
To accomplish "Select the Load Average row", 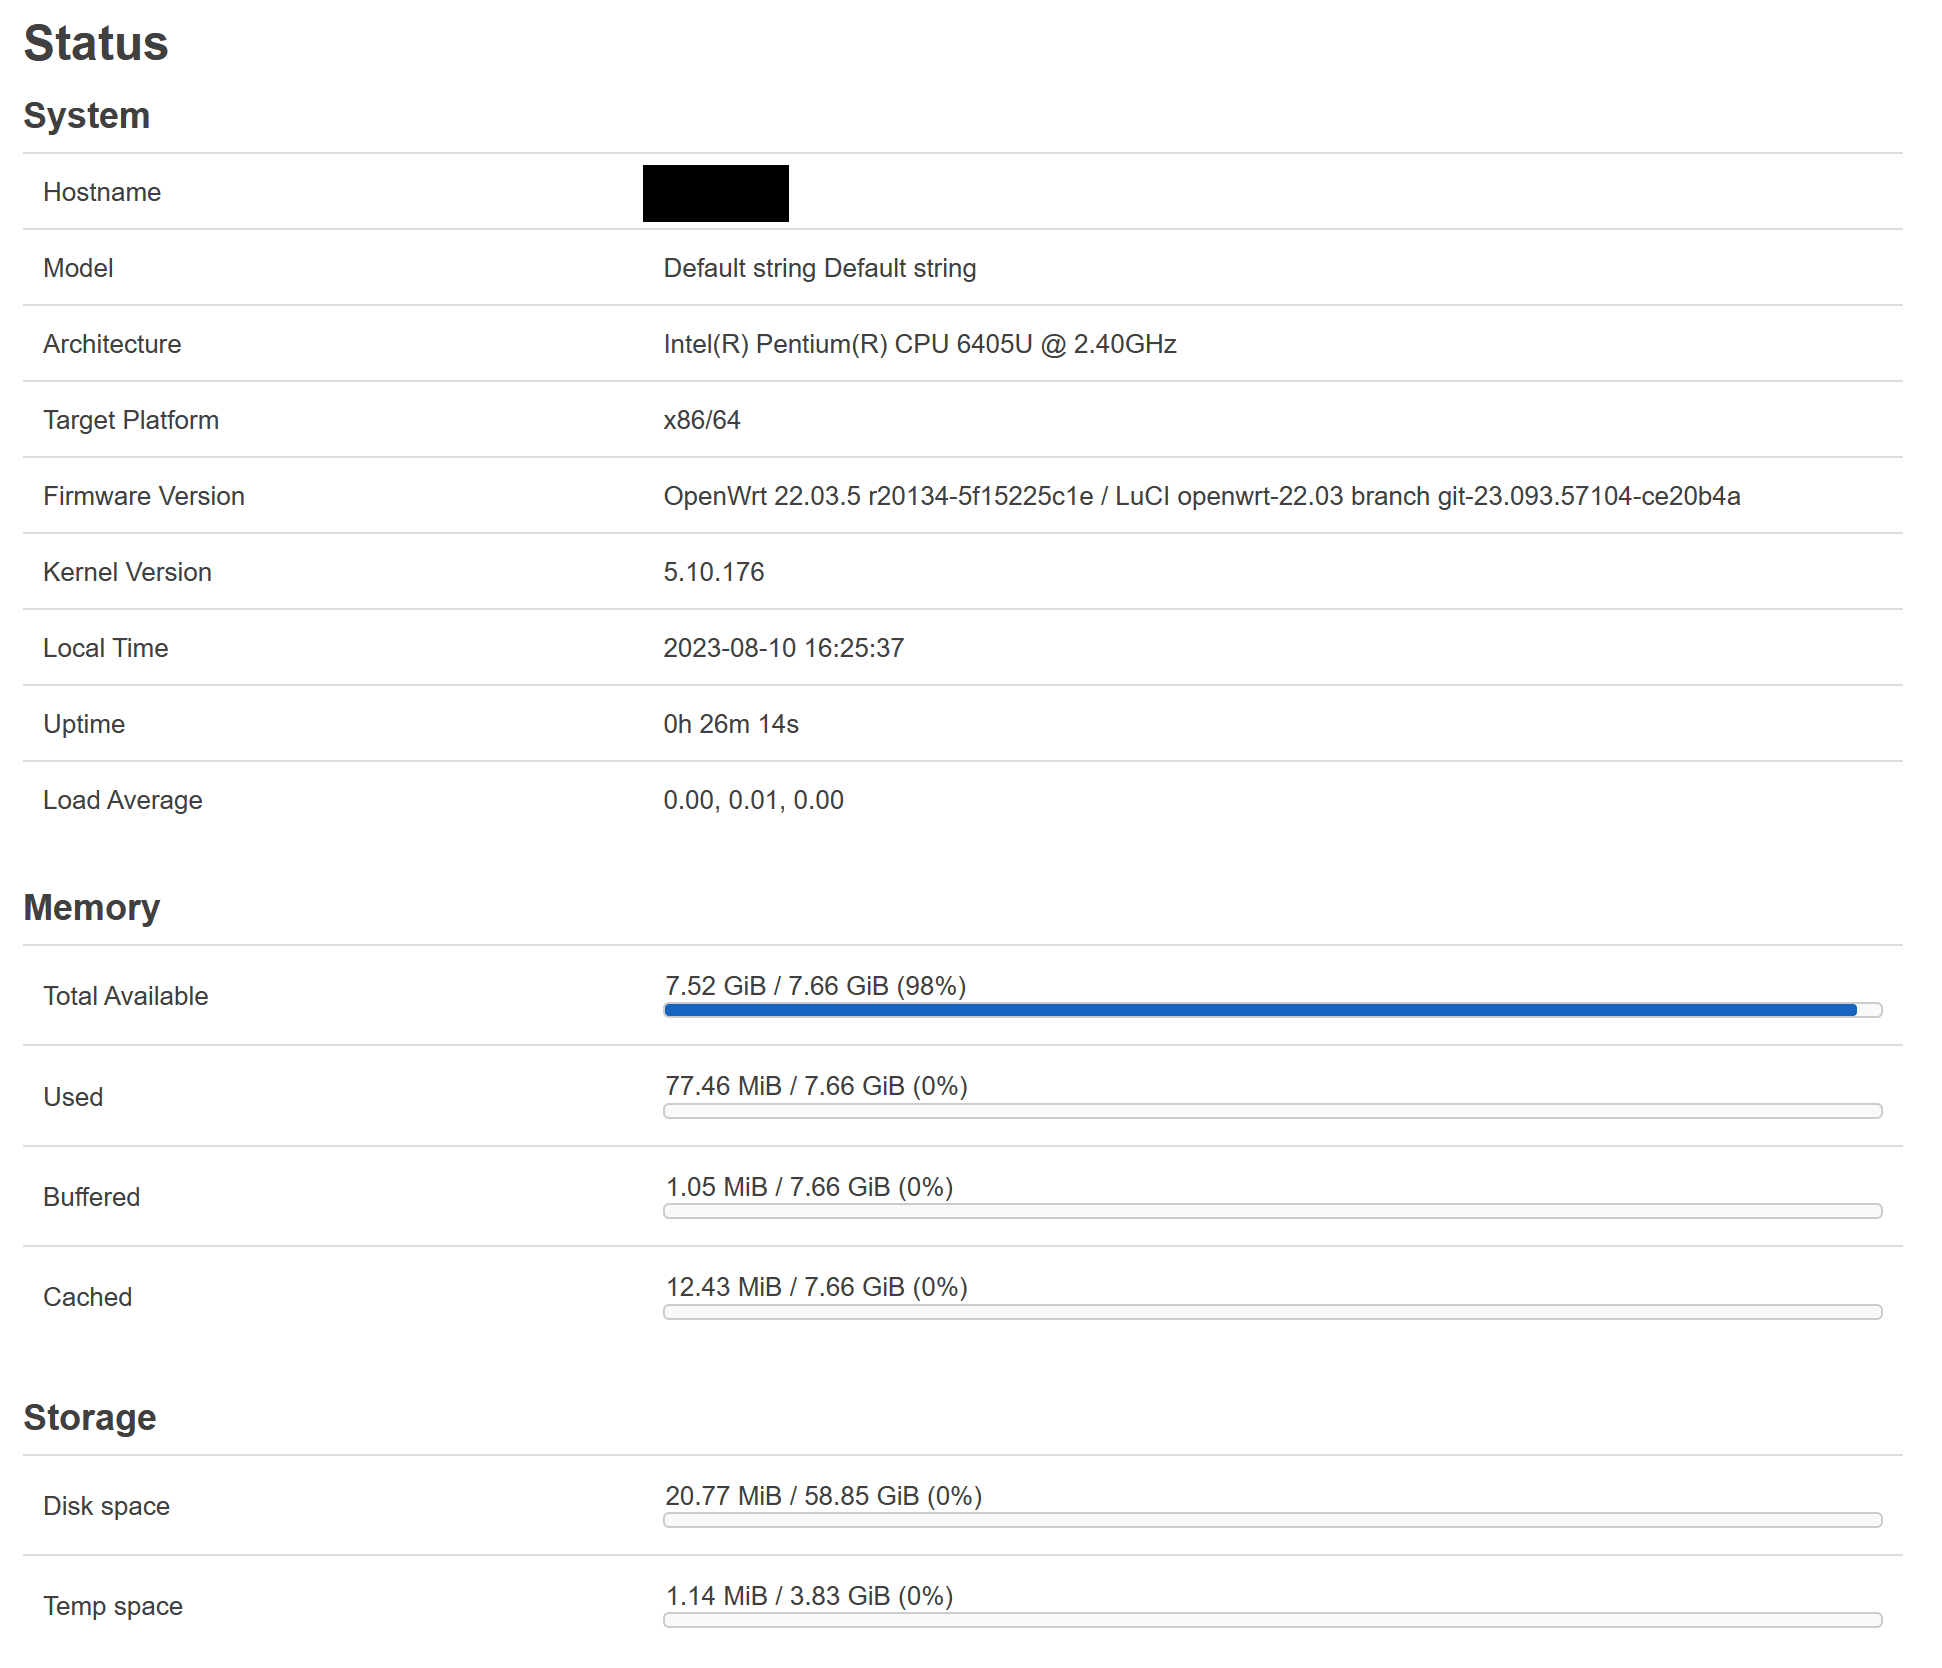I will (754, 800).
